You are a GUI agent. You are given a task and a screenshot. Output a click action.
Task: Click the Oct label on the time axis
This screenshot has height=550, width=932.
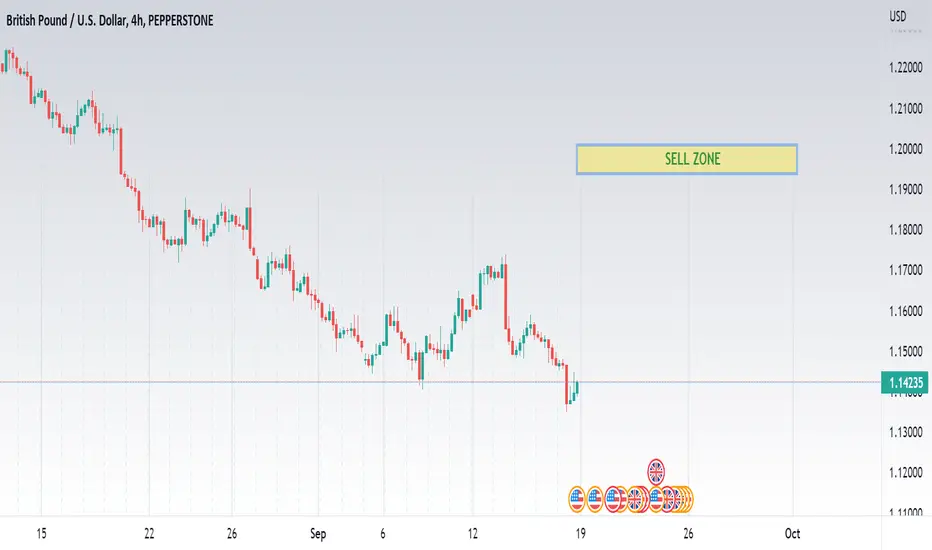pyautogui.click(x=792, y=533)
